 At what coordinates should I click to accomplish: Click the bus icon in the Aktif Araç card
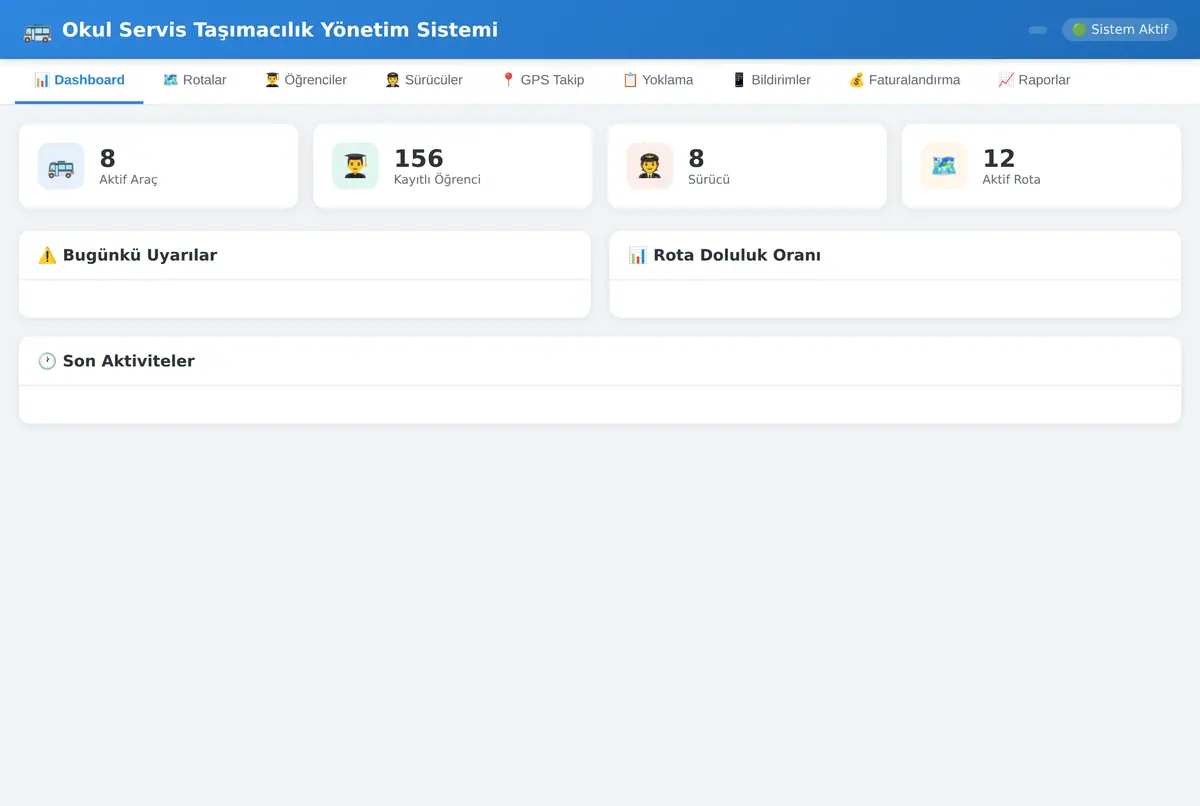61,166
